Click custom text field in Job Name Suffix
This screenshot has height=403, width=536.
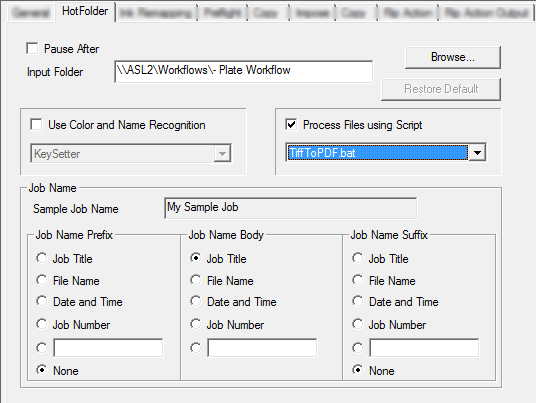(424, 348)
